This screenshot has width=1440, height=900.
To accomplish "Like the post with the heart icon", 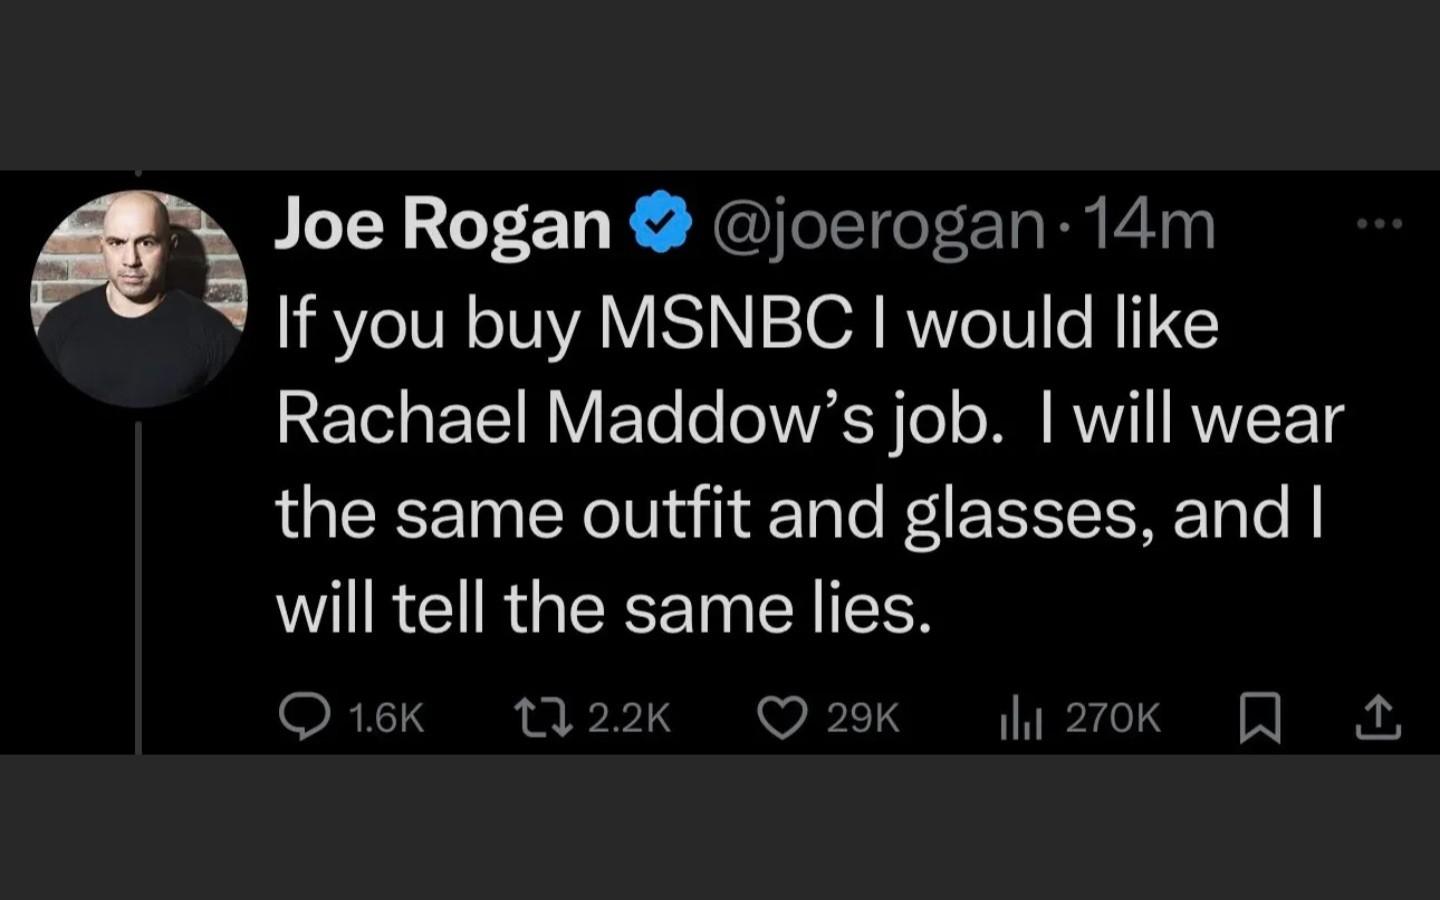I will [x=781, y=717].
